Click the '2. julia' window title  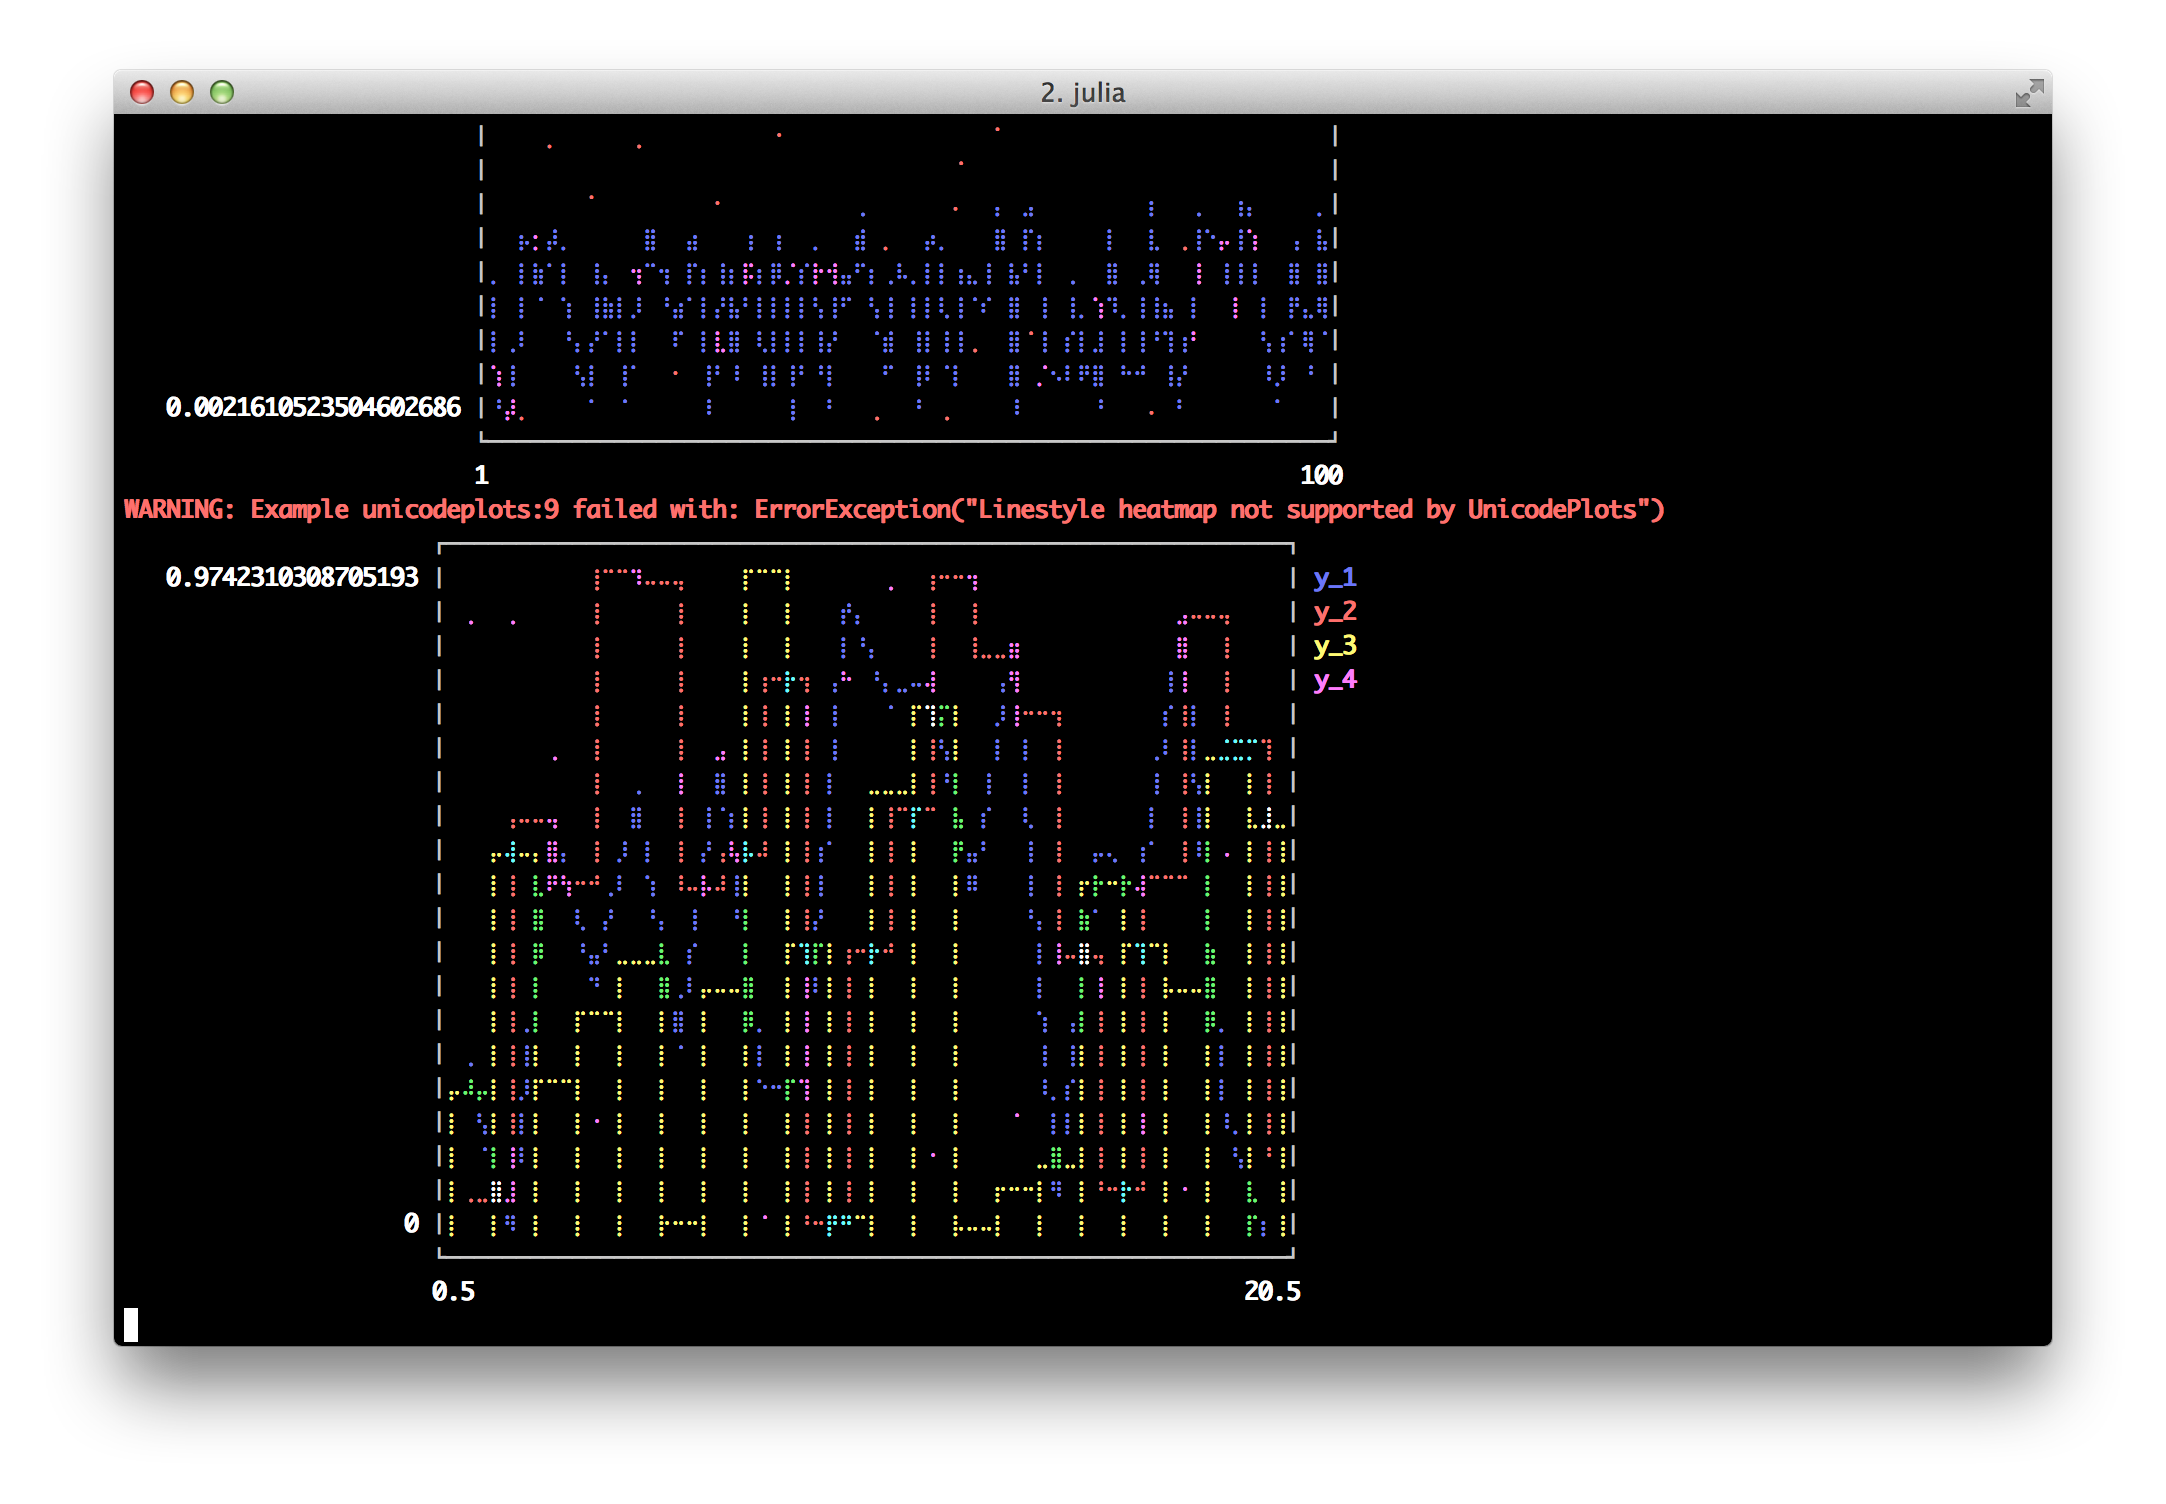(x=1082, y=93)
